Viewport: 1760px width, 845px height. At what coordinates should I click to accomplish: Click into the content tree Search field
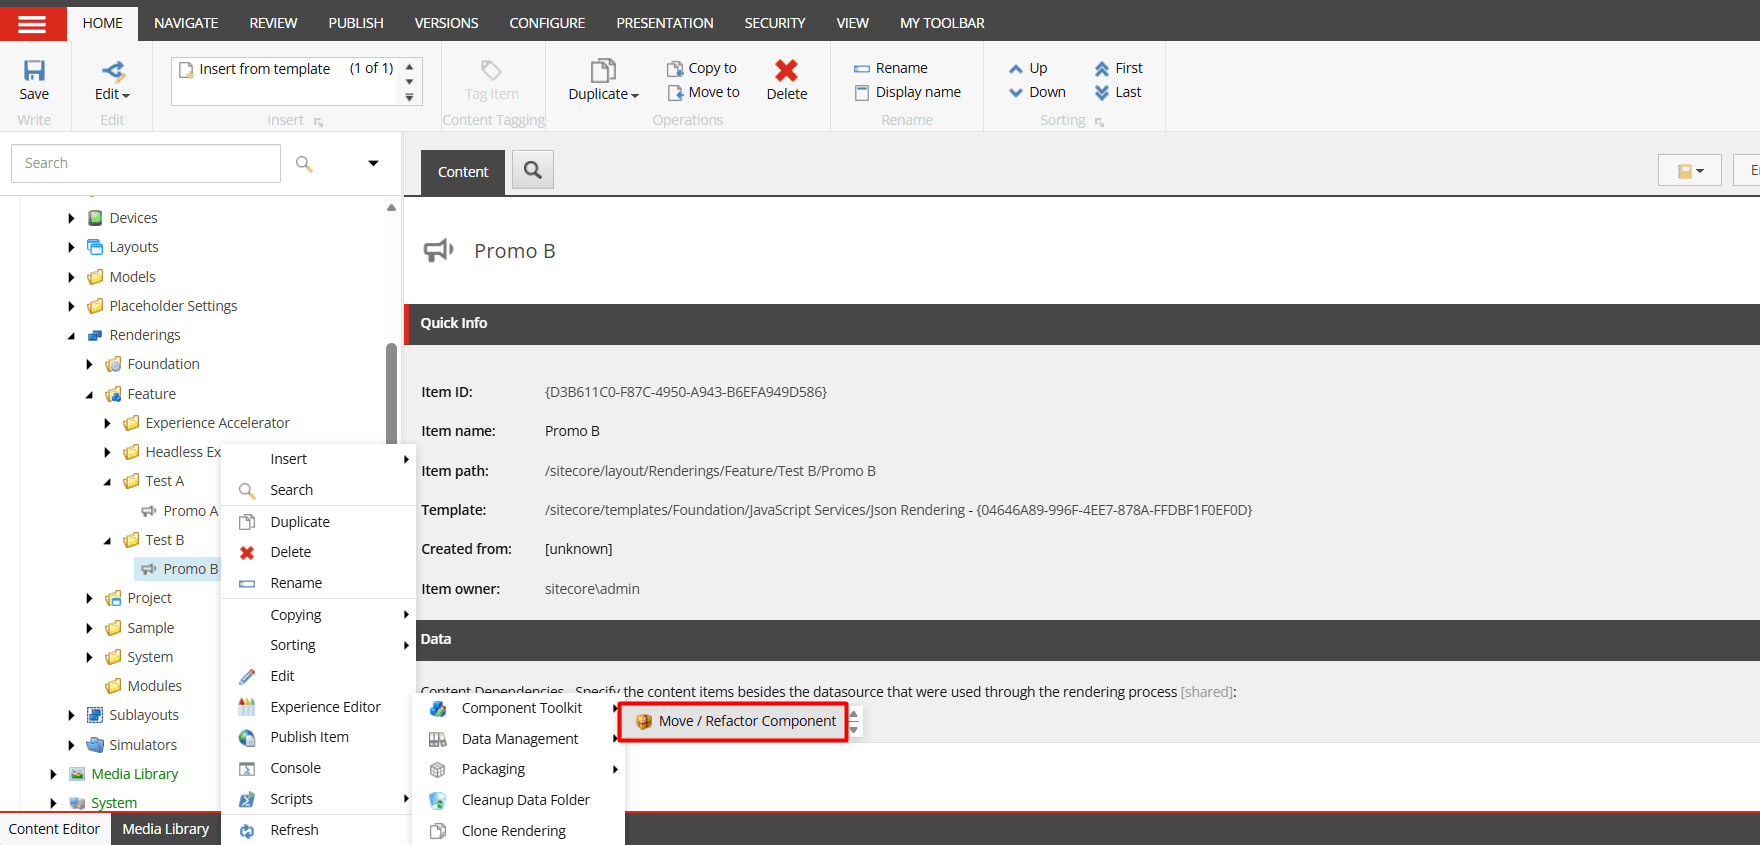[146, 163]
